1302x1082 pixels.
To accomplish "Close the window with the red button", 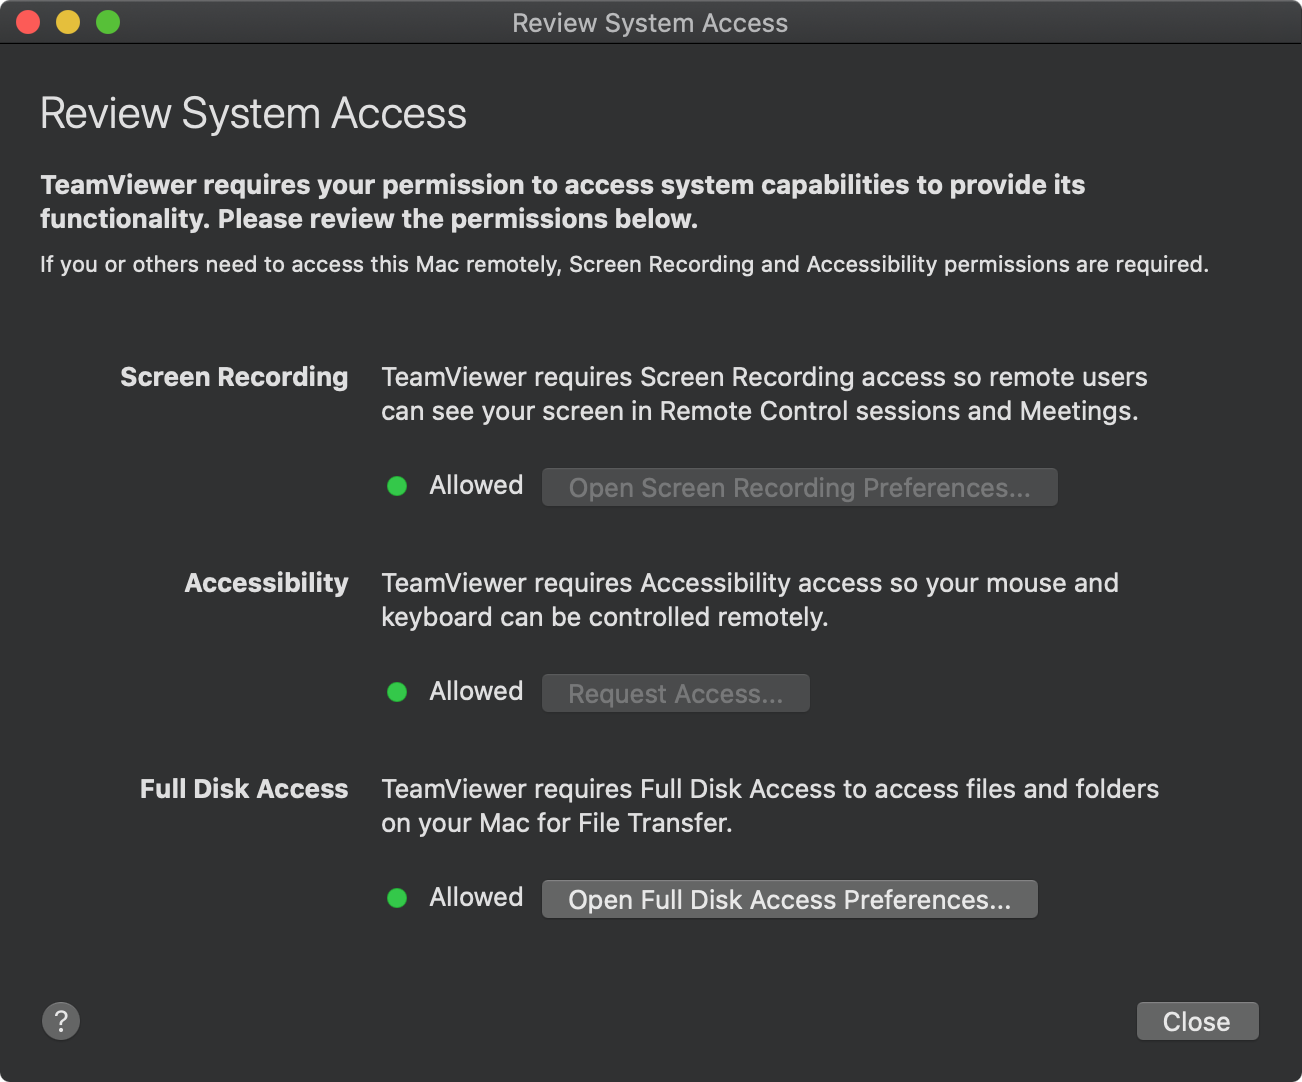I will pyautogui.click(x=28, y=22).
